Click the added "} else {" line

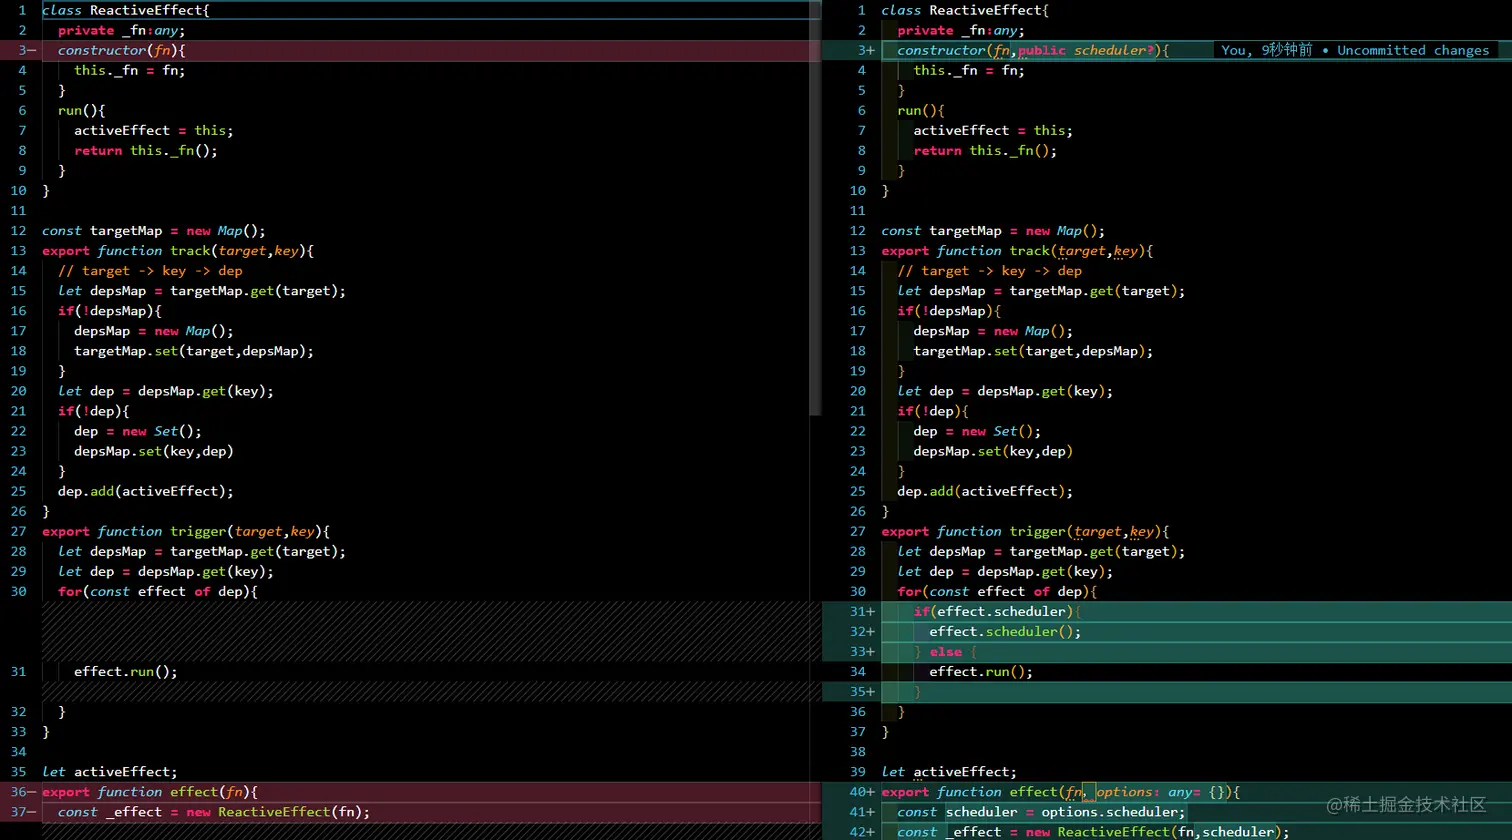945,651
